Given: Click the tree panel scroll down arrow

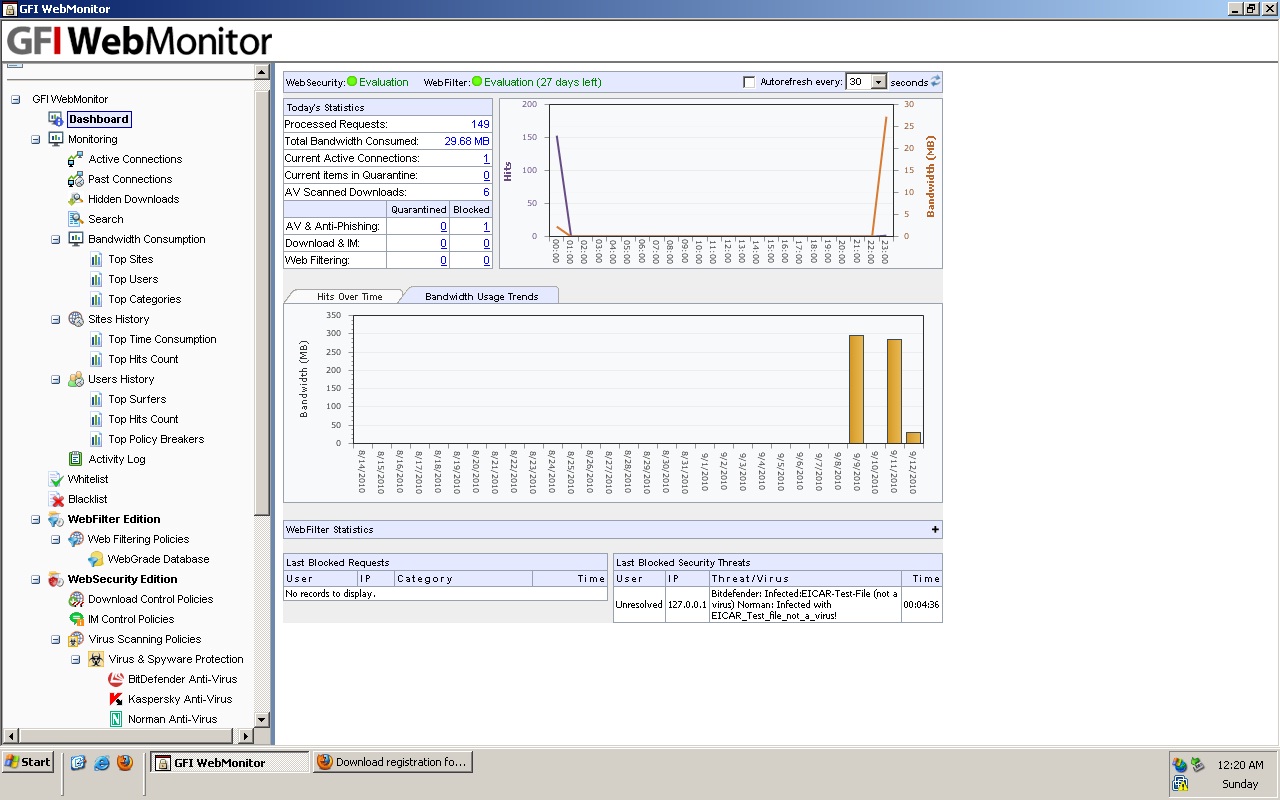Looking at the screenshot, I should point(262,719).
